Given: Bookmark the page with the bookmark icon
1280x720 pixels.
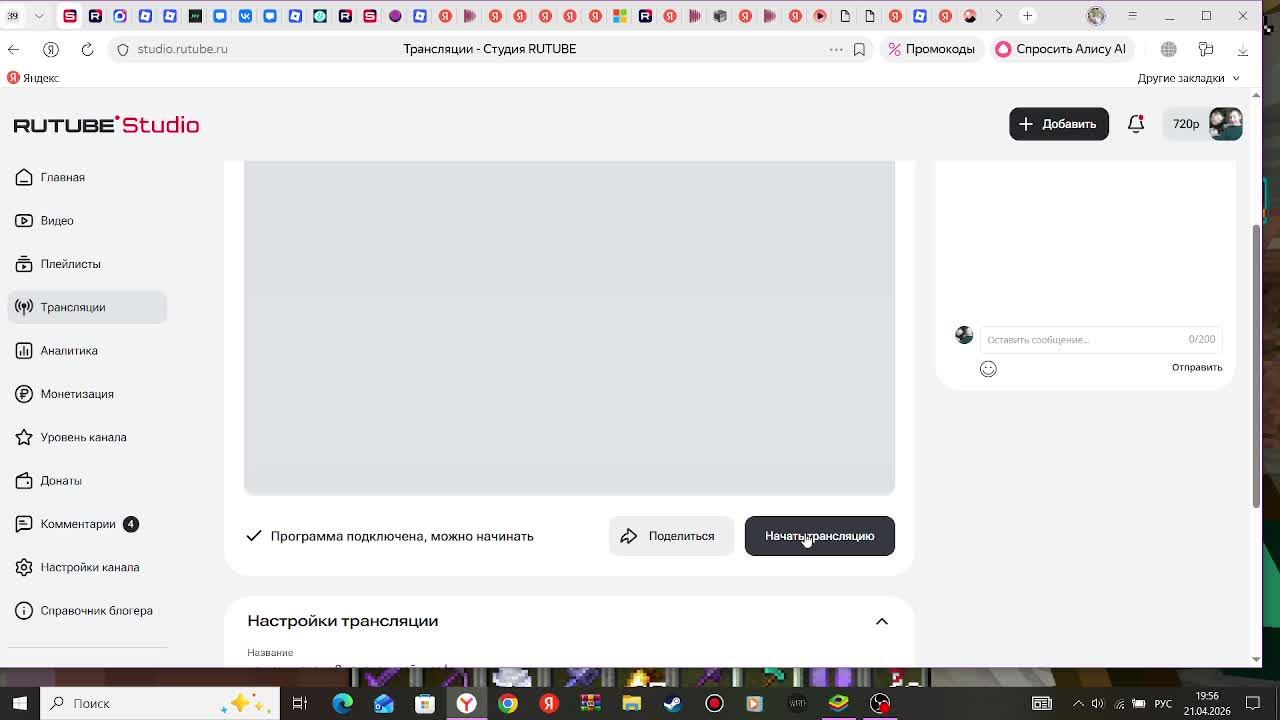Looking at the screenshot, I should click(x=859, y=49).
